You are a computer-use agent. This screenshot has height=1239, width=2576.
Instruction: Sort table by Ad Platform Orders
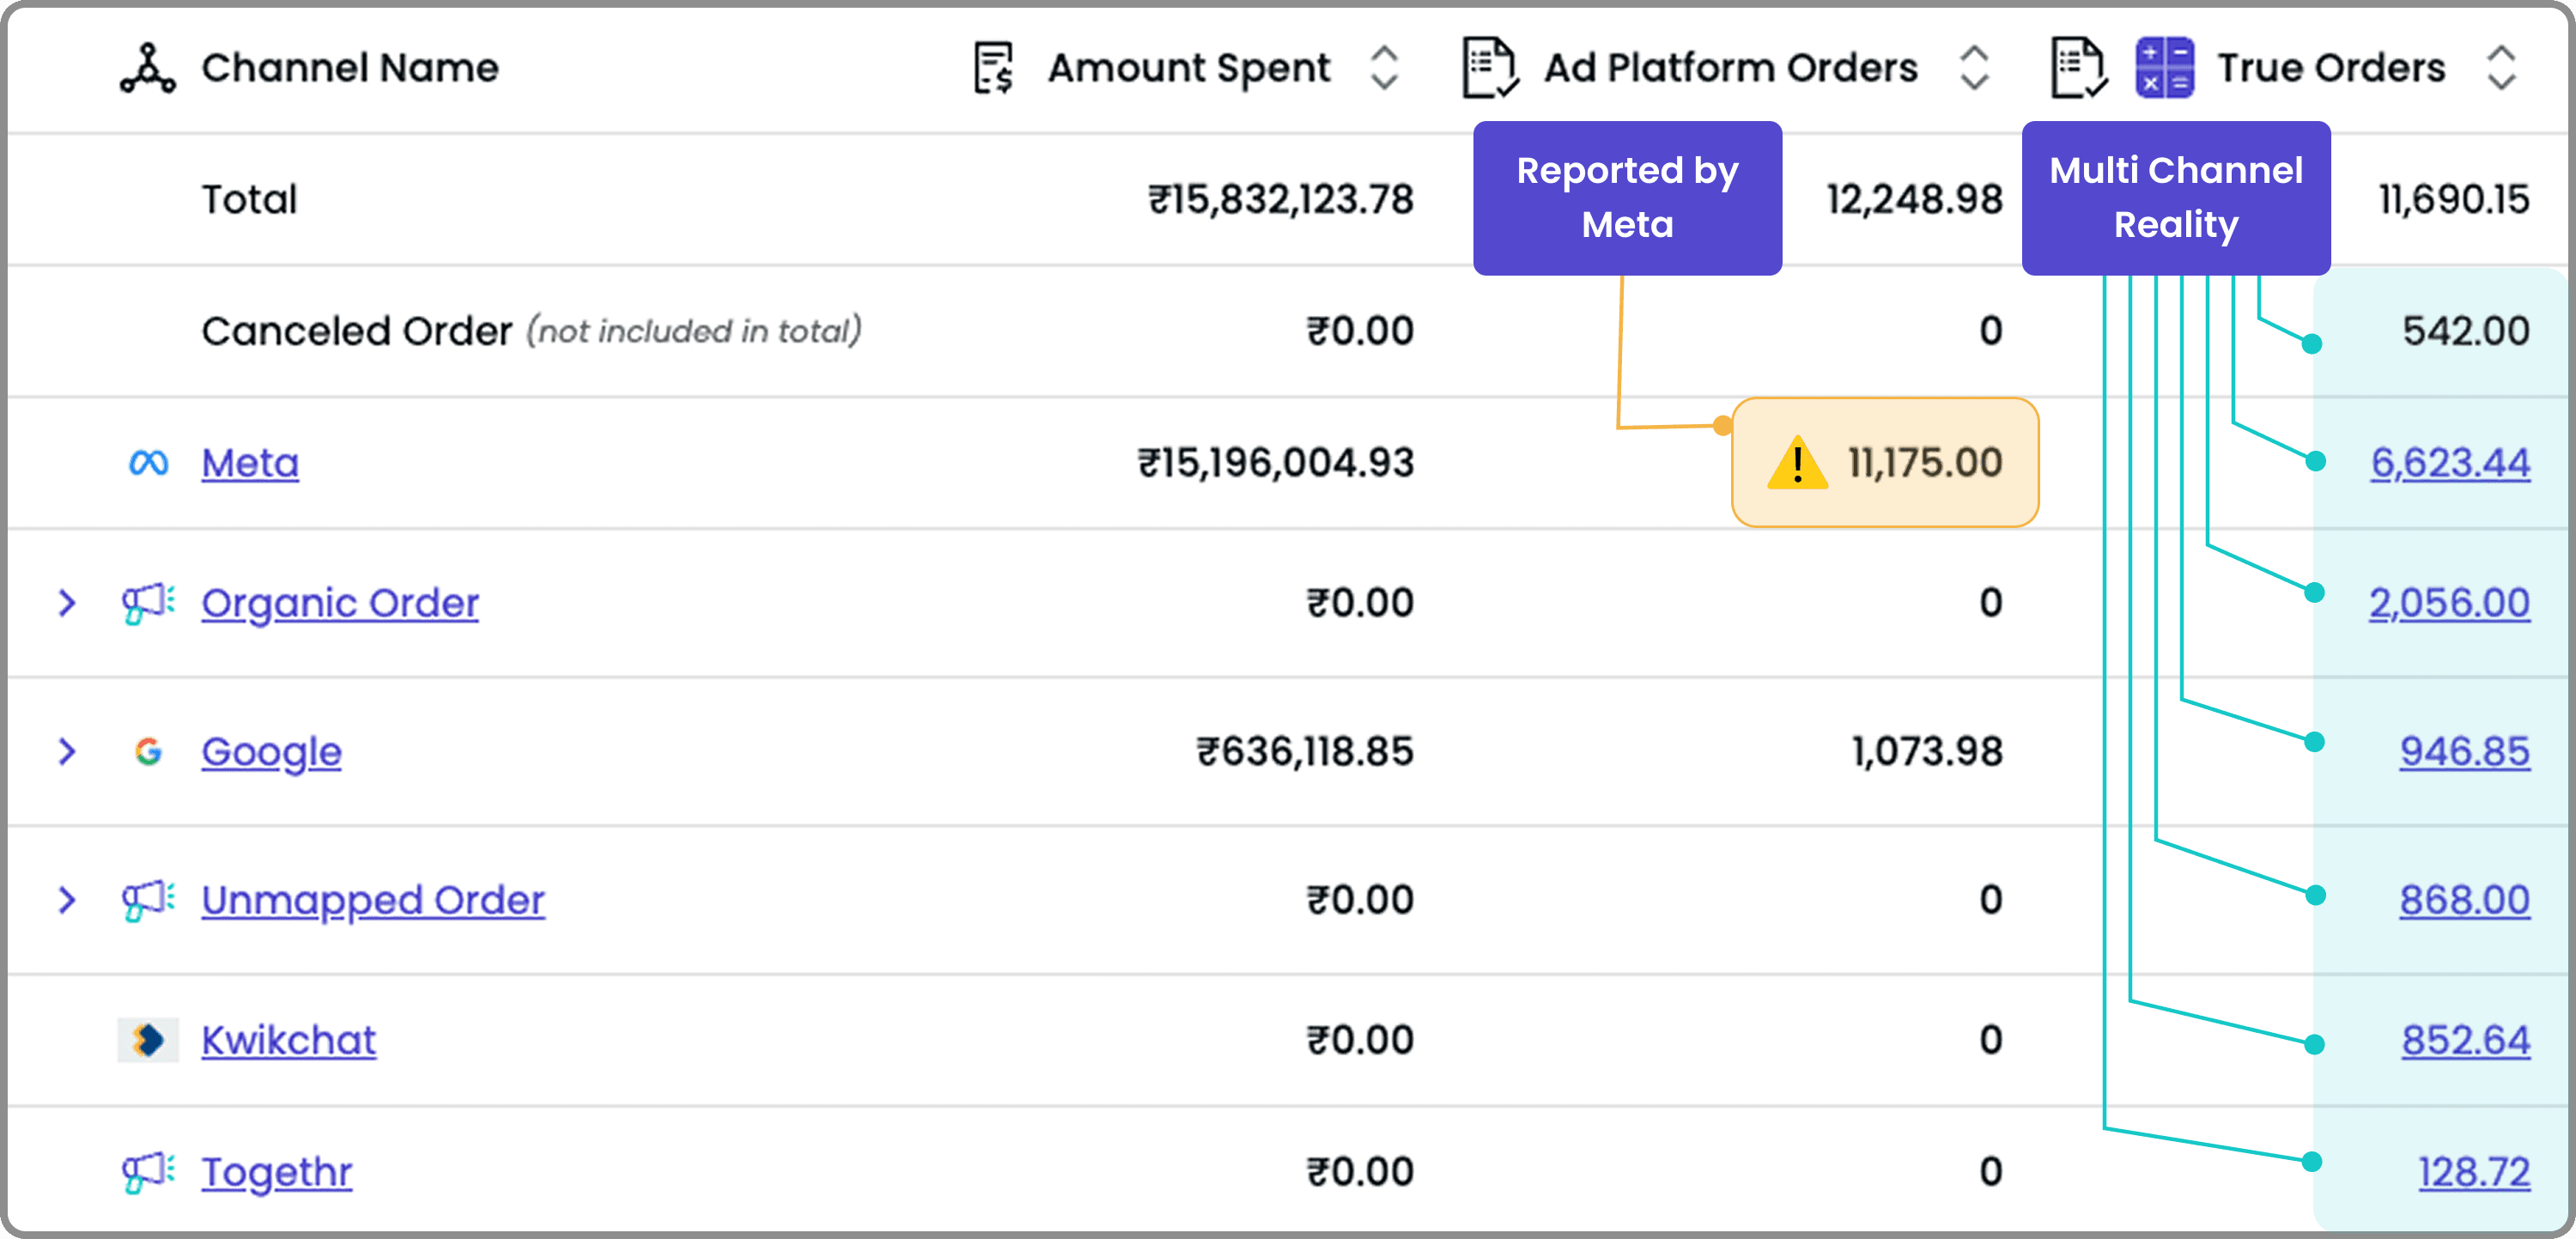coord(1974,68)
